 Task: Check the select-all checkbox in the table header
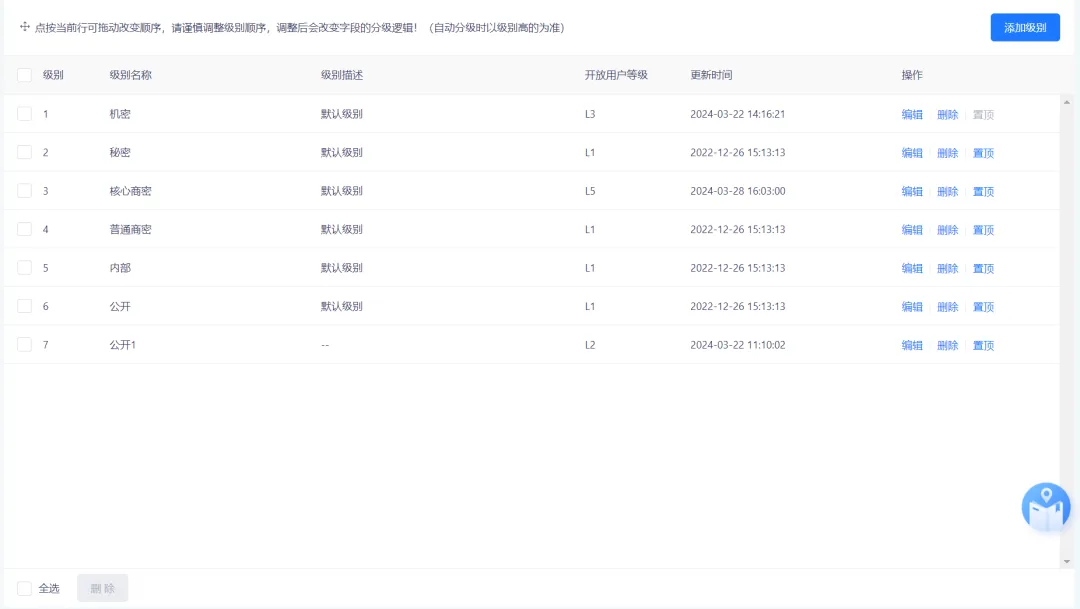(x=25, y=74)
